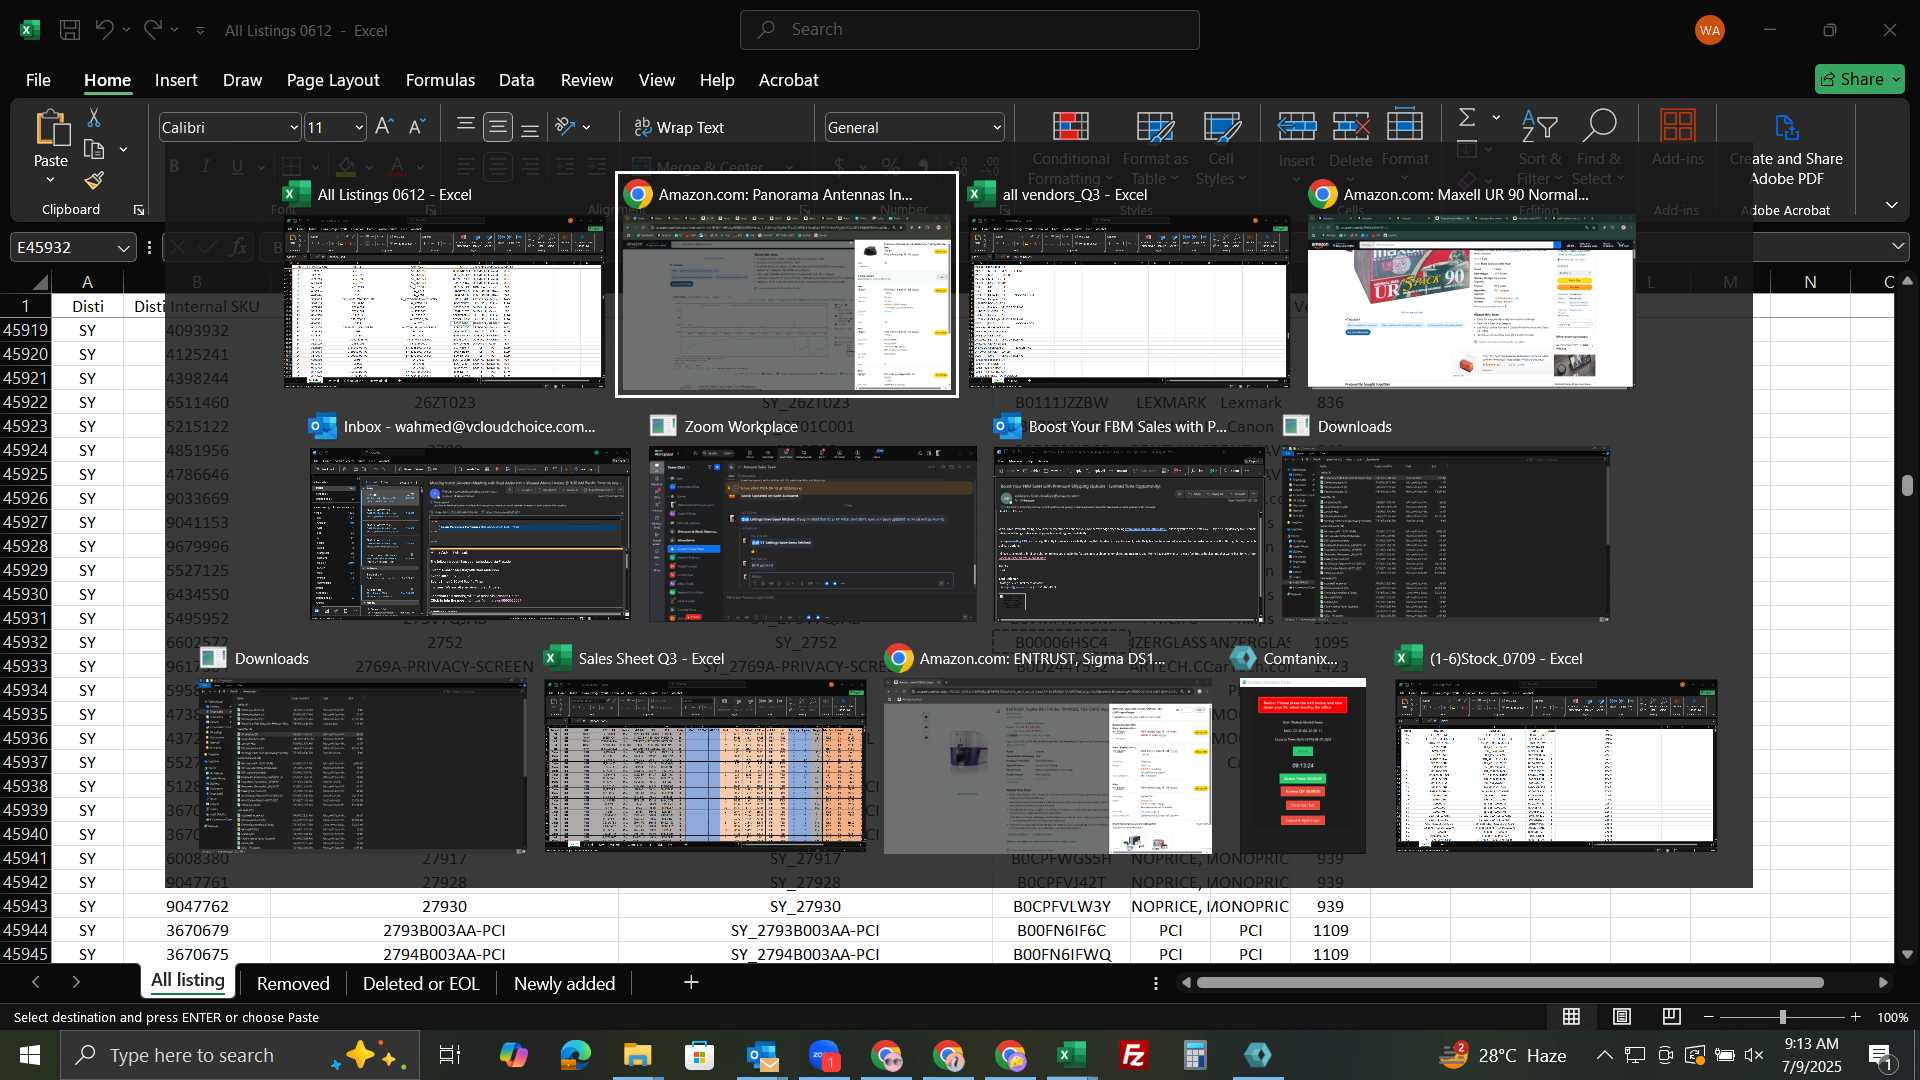Click the zoom in plus button
The width and height of the screenshot is (1920, 1080).
[1856, 1017]
